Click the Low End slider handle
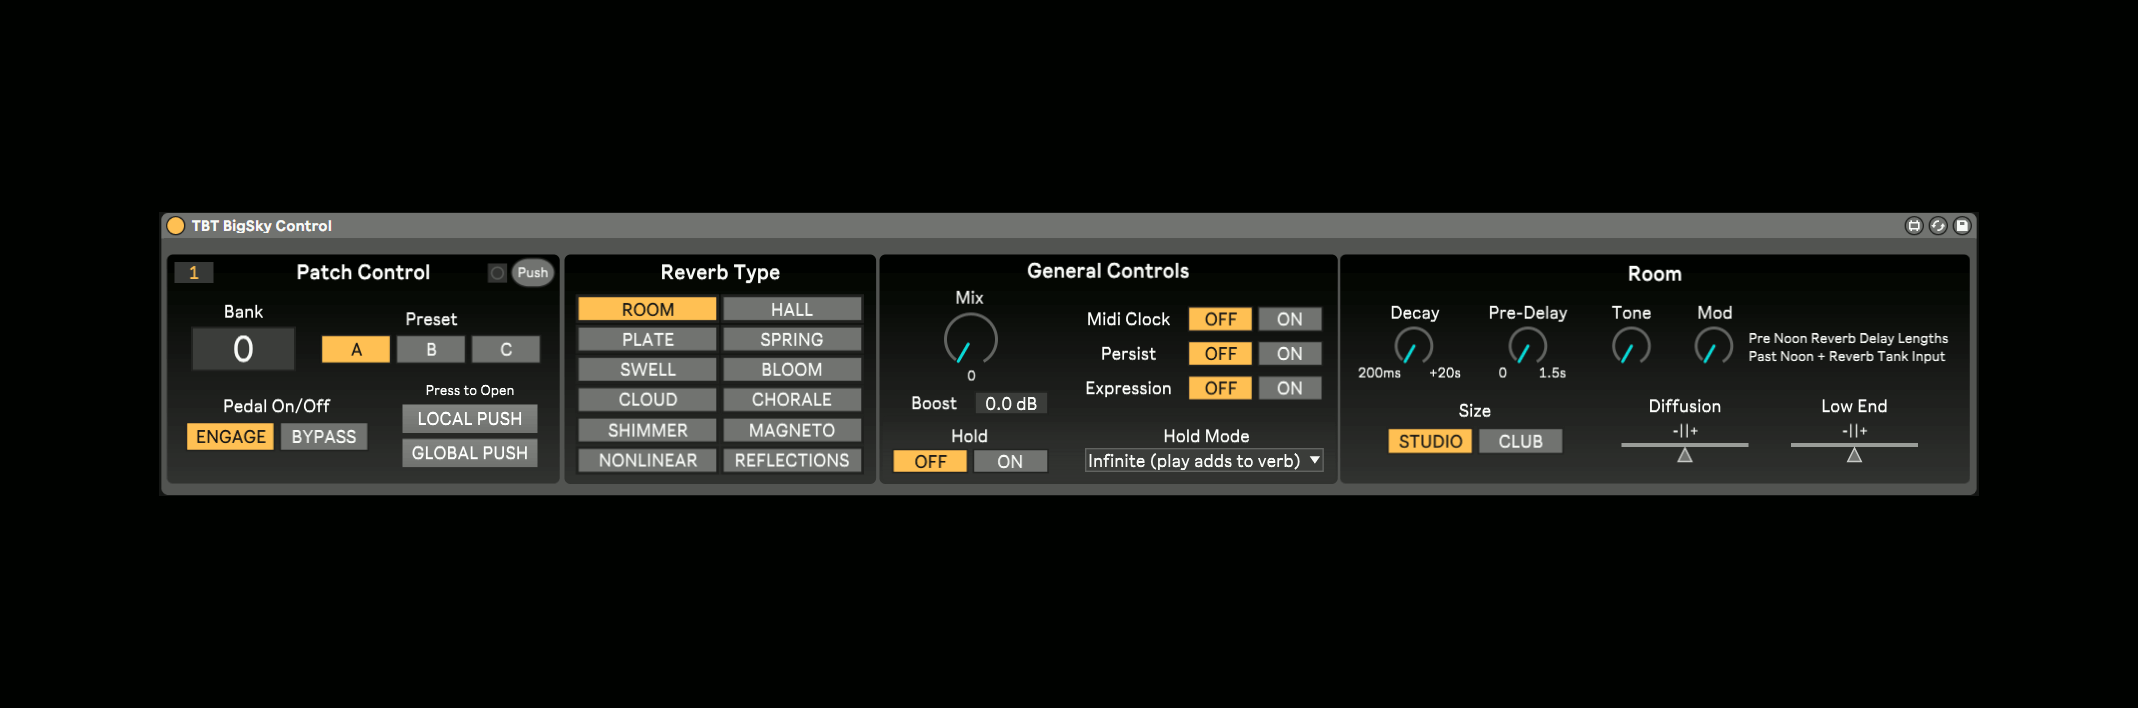Viewport: 2138px width, 708px height. pyautogui.click(x=1854, y=455)
